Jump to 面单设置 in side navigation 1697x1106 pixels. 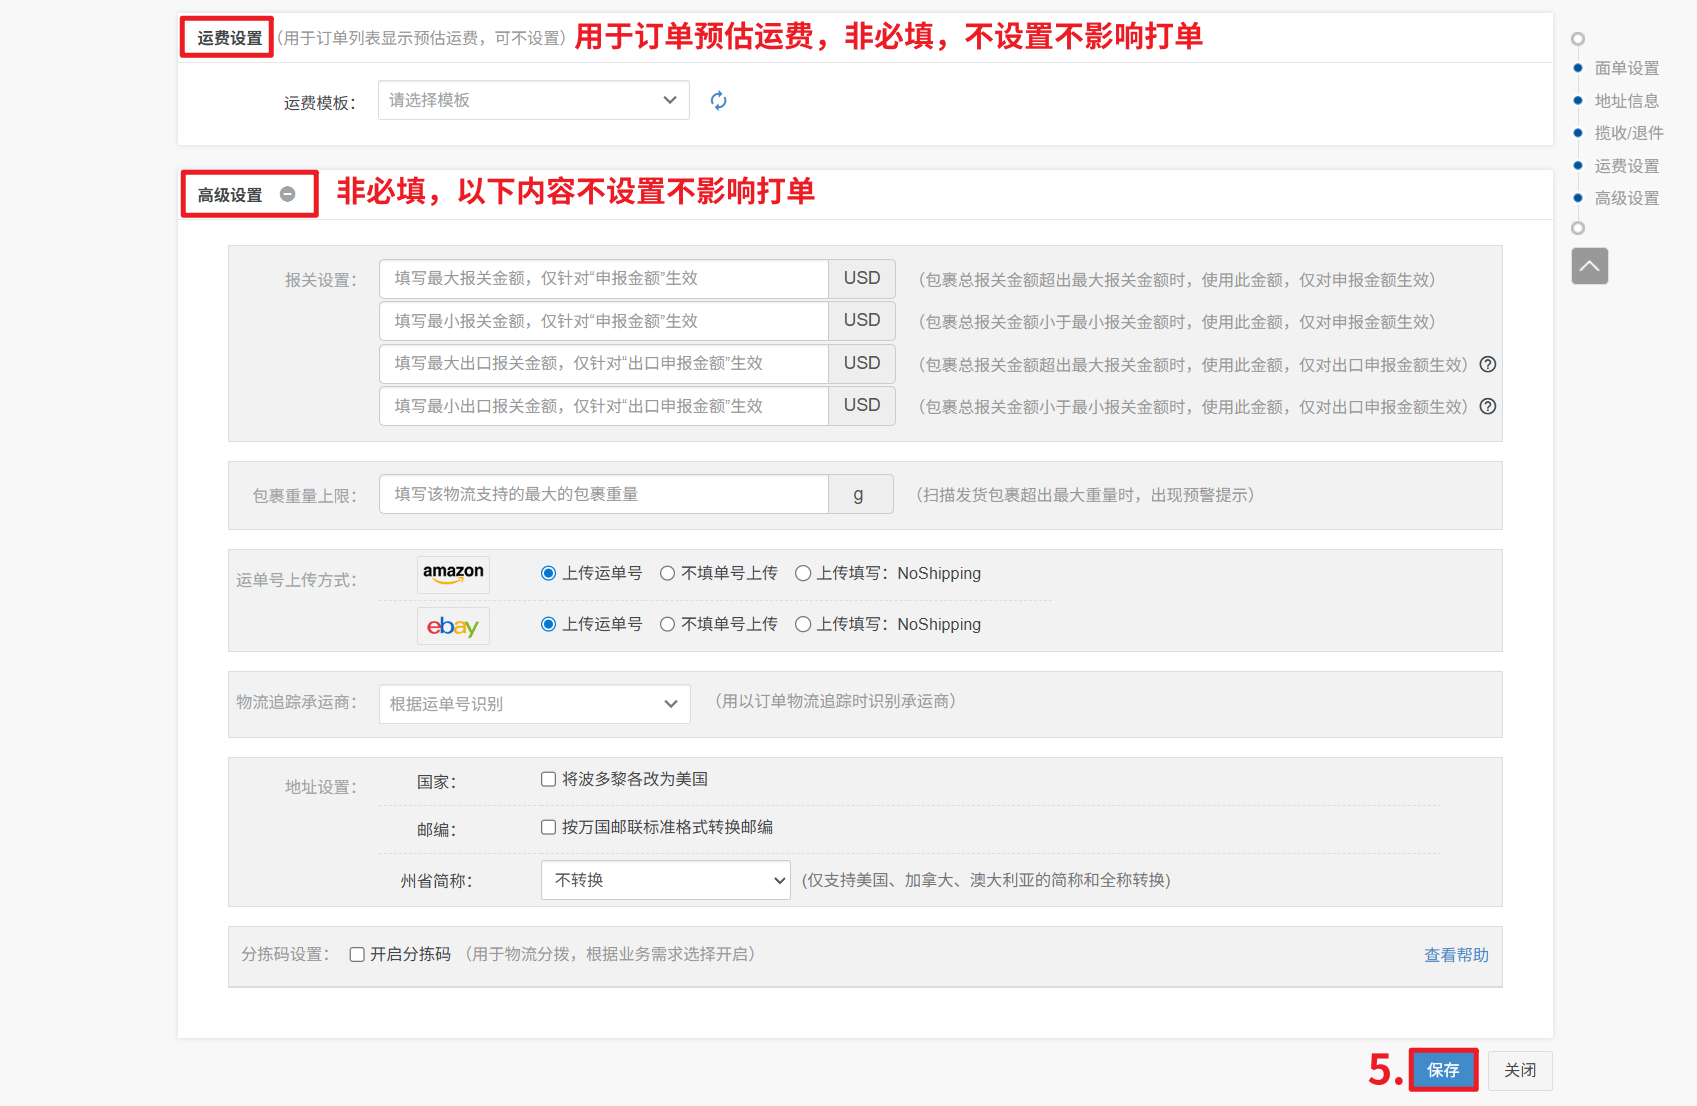pos(1626,68)
